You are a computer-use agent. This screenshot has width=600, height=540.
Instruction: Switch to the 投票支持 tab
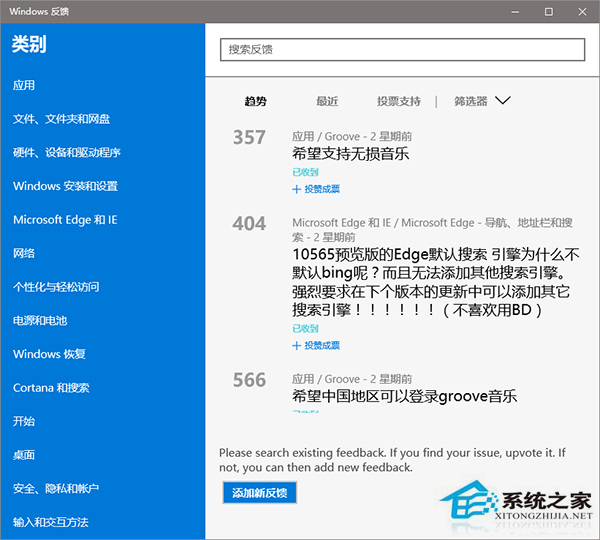coord(399,101)
